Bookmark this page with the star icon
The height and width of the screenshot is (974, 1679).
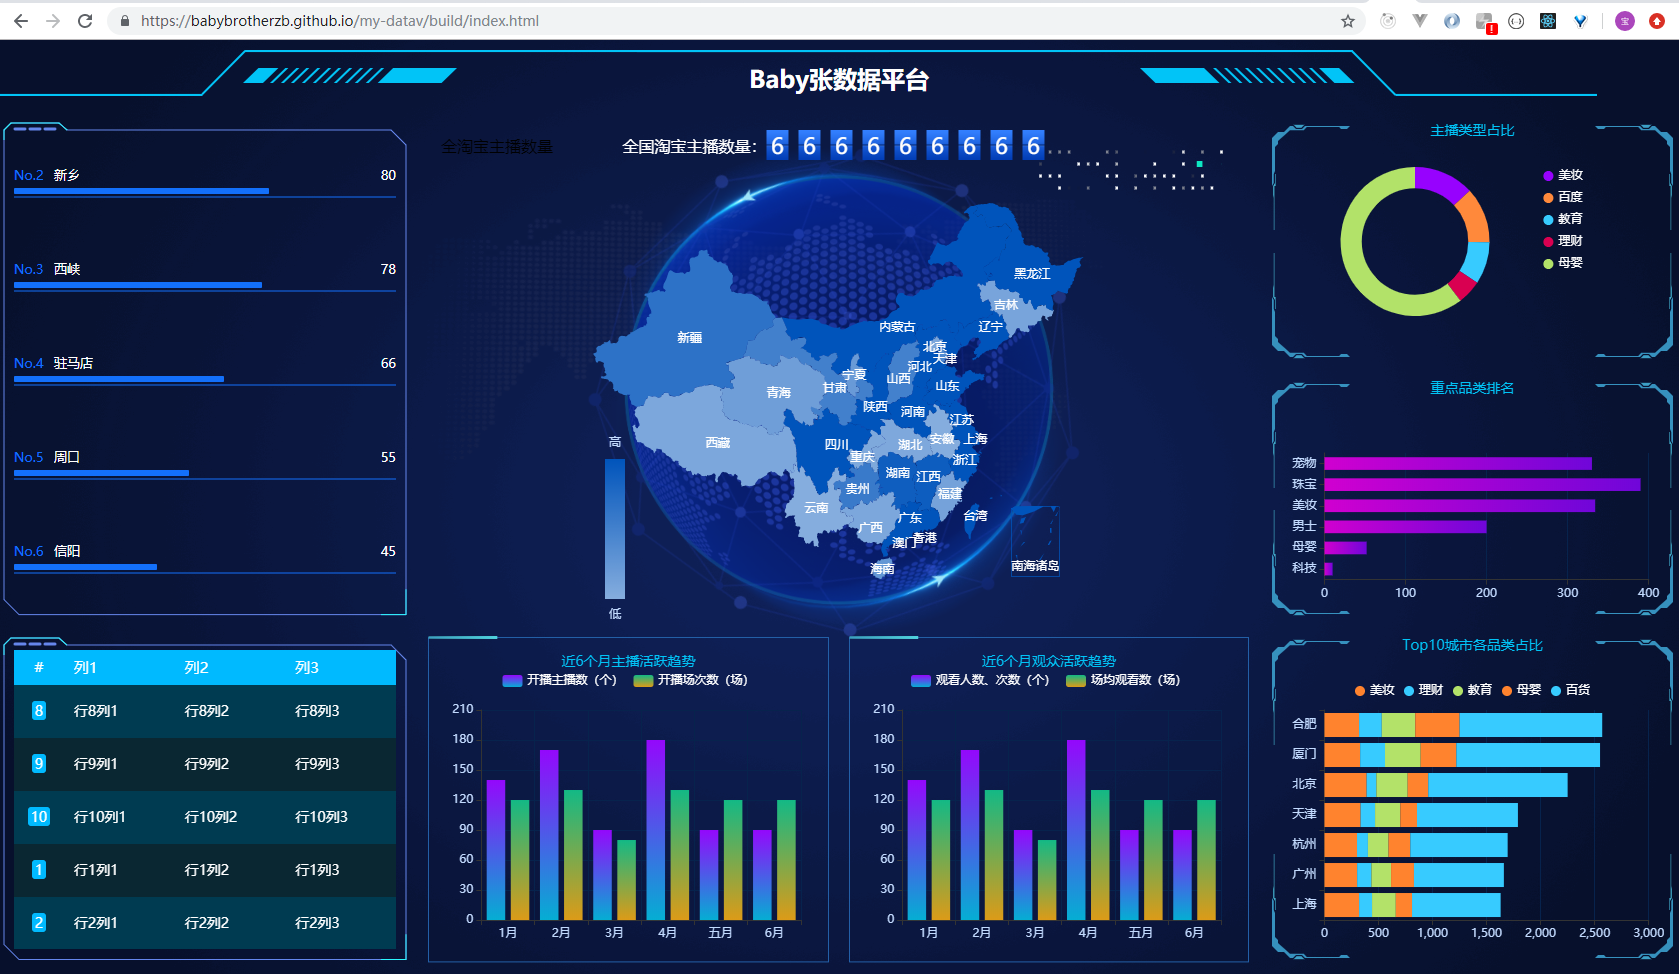click(1348, 21)
